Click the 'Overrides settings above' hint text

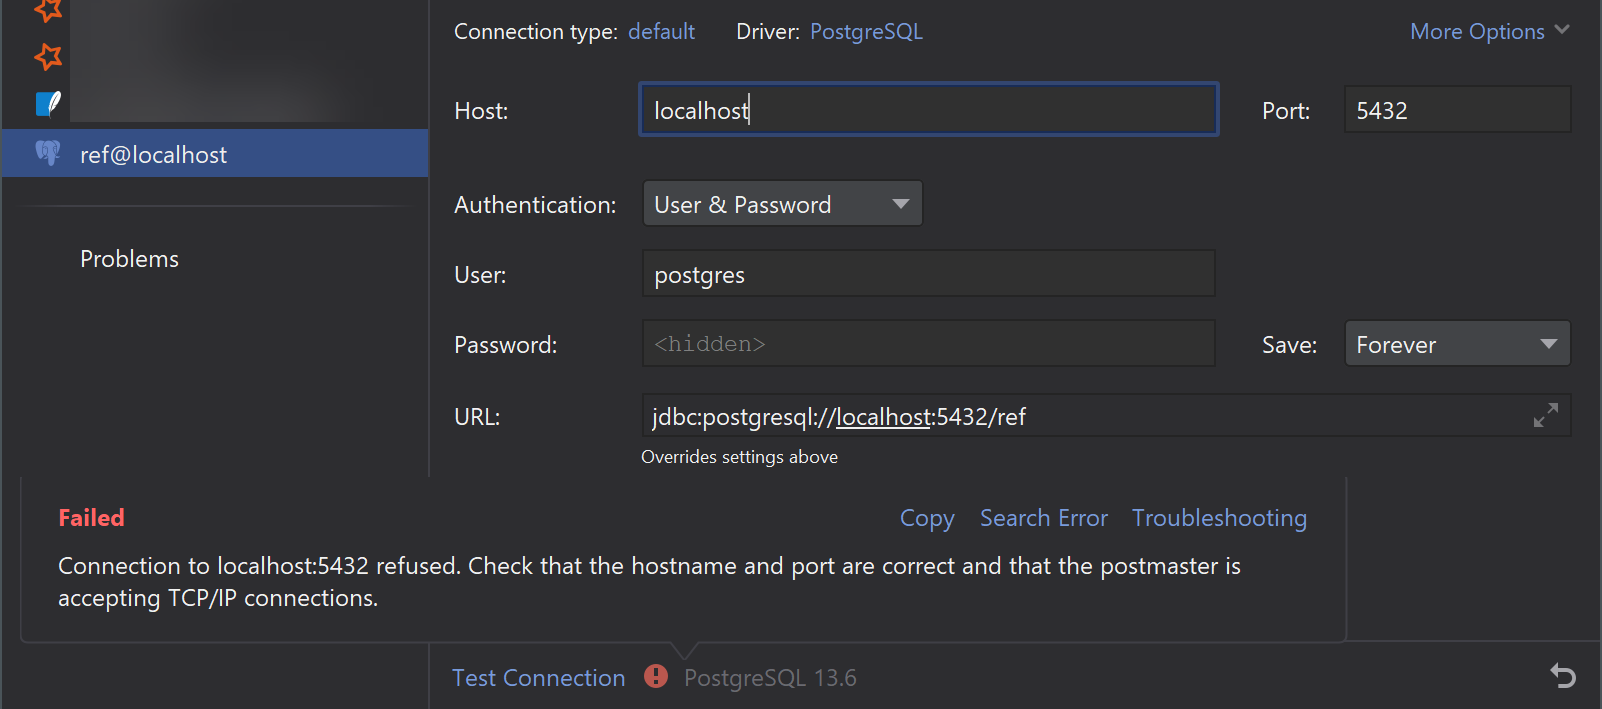click(x=739, y=457)
